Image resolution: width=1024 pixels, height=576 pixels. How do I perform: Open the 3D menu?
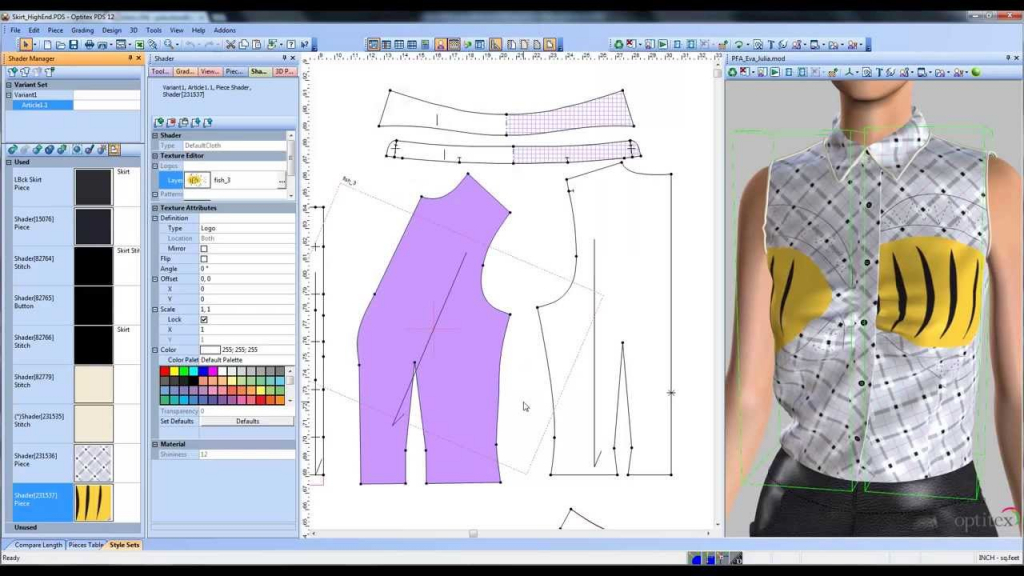pos(133,30)
